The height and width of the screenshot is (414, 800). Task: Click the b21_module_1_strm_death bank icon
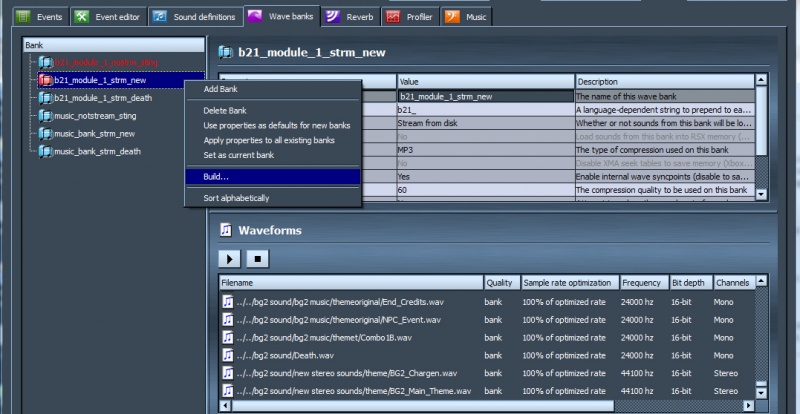pos(45,98)
